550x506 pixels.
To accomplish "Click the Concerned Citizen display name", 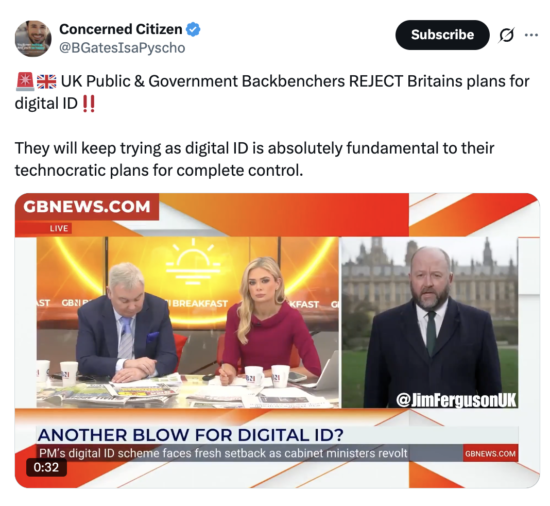I will click(x=121, y=29).
